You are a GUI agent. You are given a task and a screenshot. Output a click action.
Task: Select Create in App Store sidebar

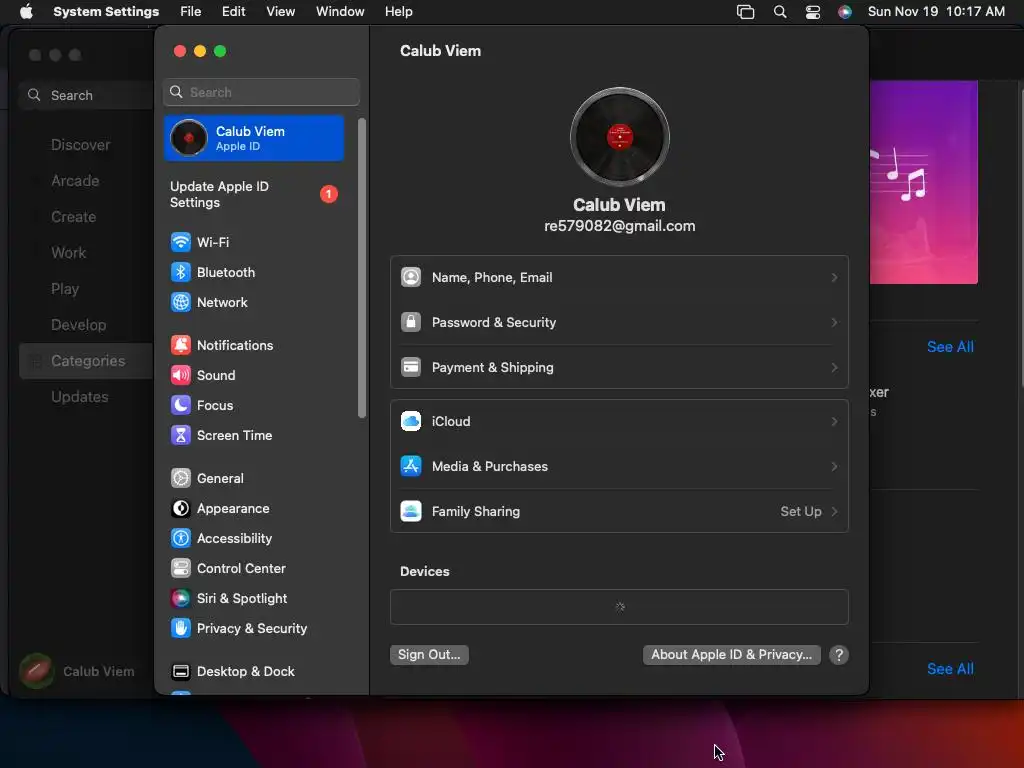click(74, 217)
